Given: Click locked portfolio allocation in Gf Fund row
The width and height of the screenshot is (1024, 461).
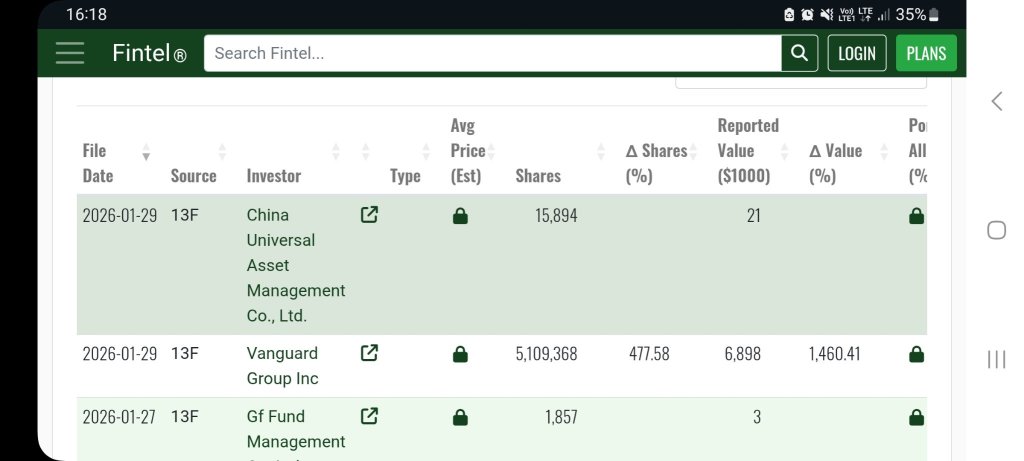Looking at the screenshot, I should pyautogui.click(x=916, y=417).
